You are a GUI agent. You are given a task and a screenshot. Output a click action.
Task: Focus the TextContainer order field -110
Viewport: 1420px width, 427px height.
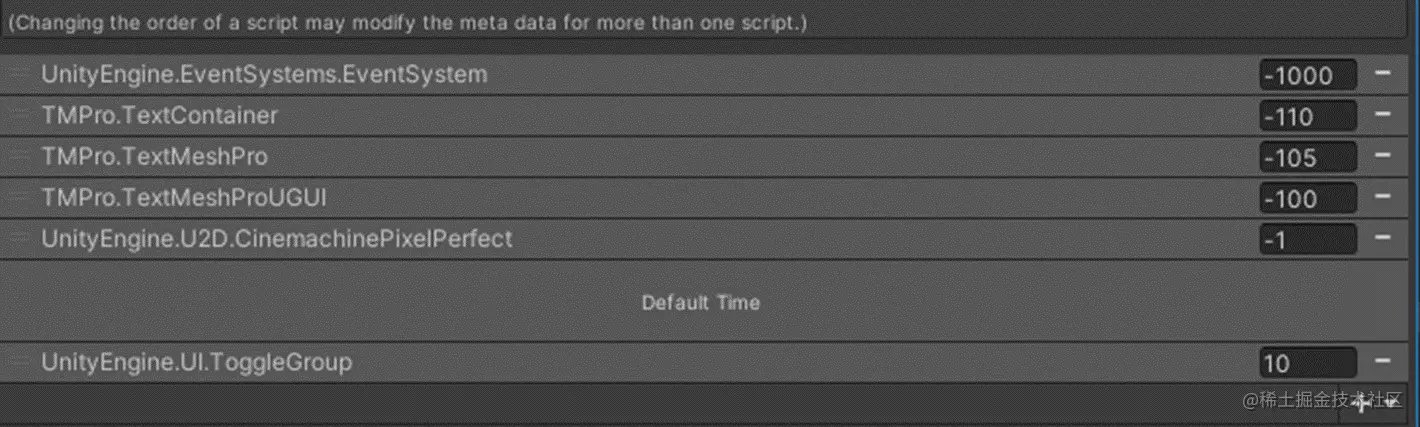click(1308, 116)
